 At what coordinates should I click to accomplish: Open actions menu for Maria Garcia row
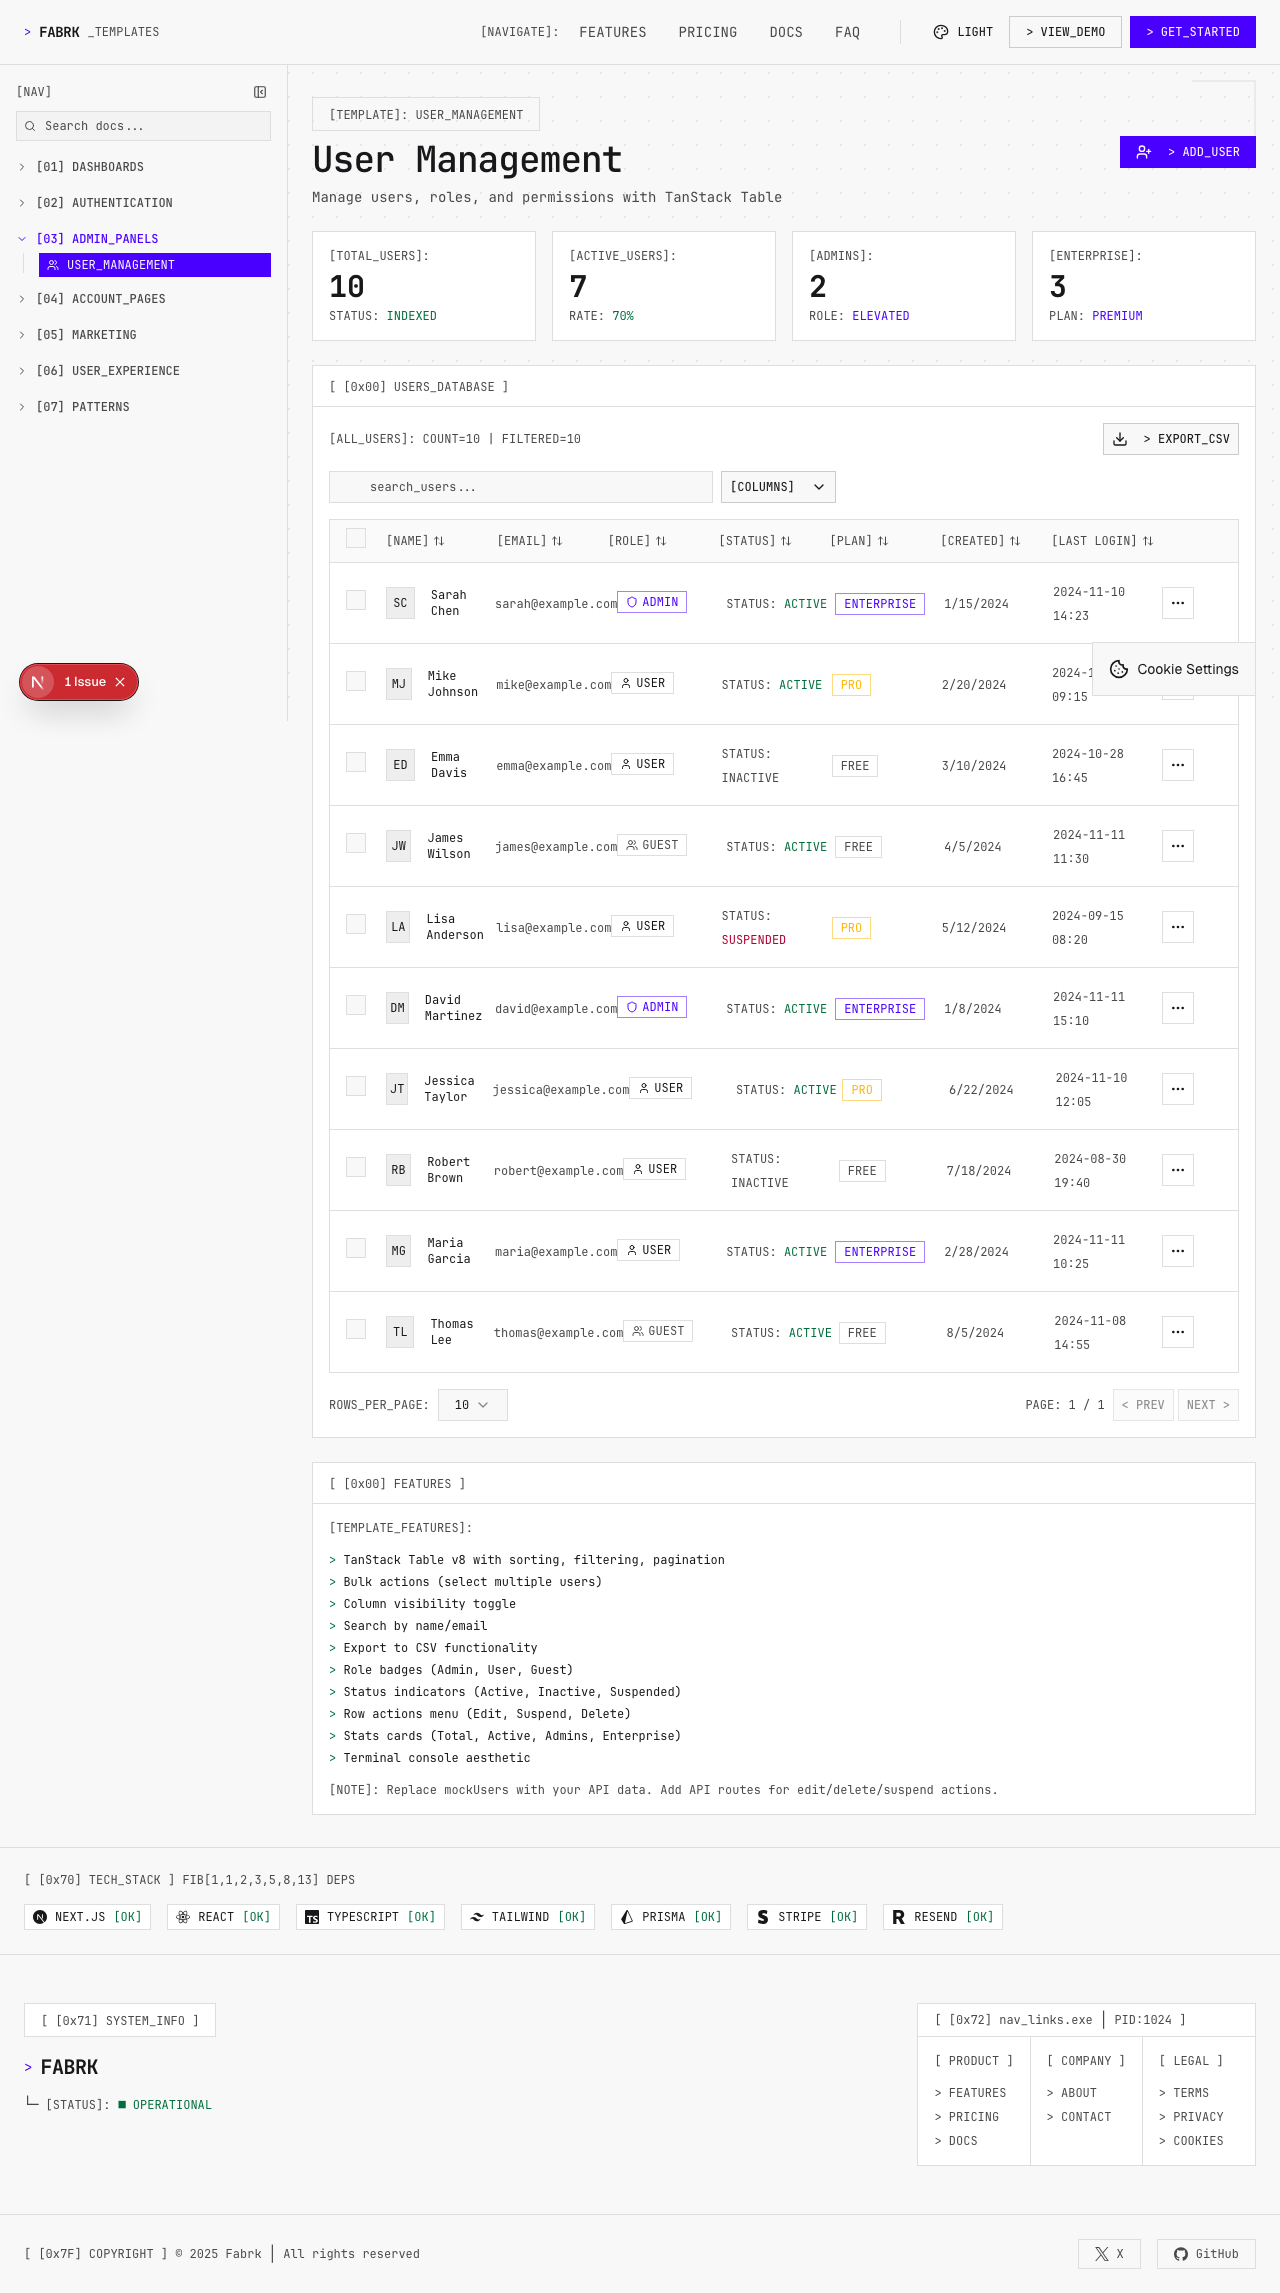[1178, 1251]
